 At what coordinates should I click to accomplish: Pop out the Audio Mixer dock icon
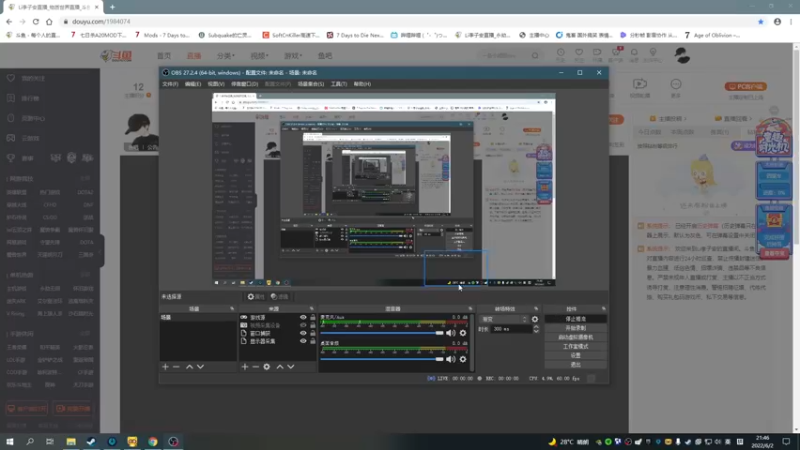[470, 309]
